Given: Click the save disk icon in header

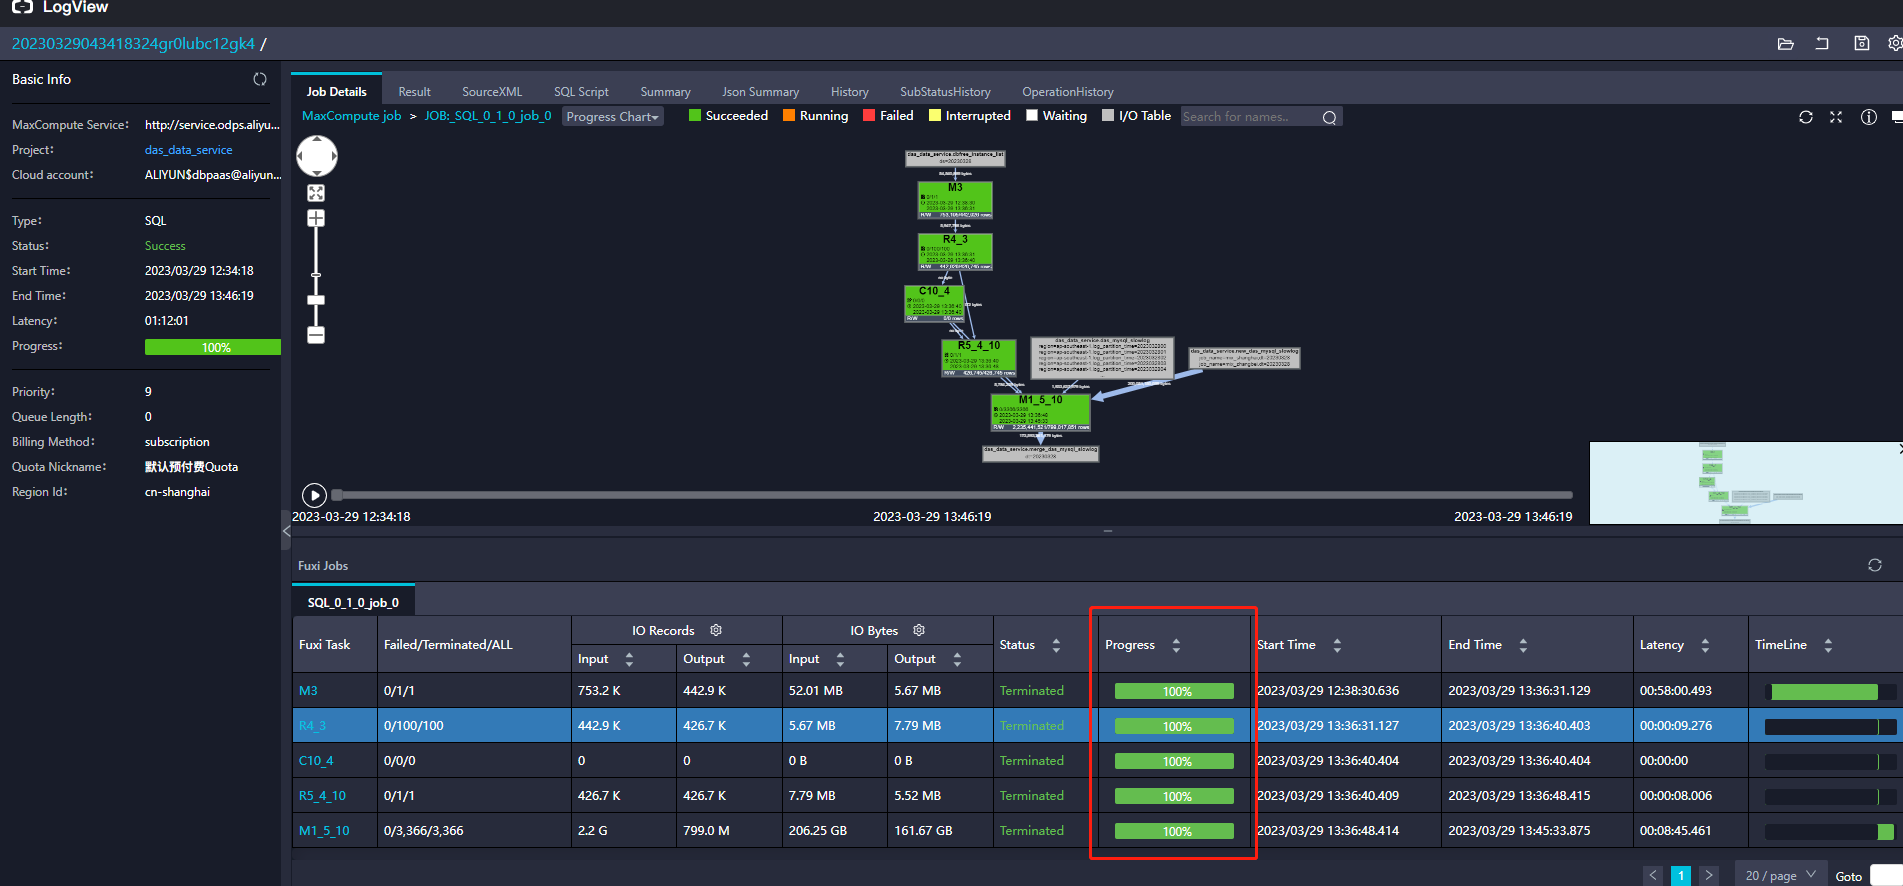Looking at the screenshot, I should pyautogui.click(x=1861, y=44).
